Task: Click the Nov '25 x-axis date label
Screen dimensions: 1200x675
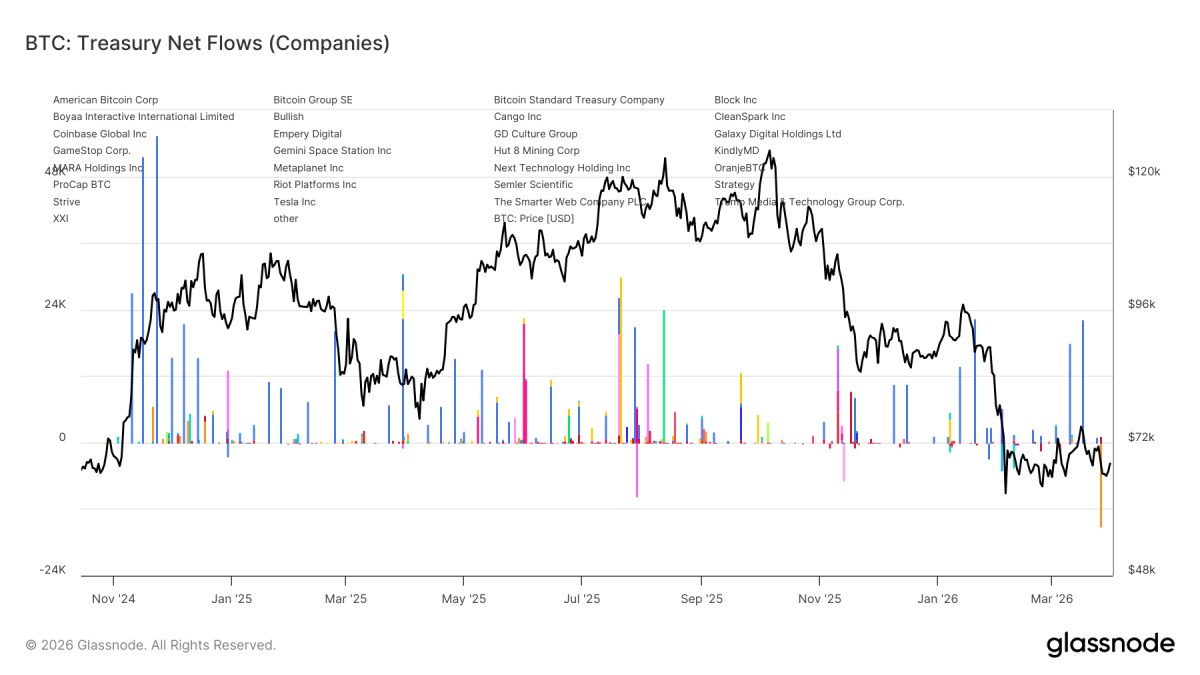Action: click(819, 599)
